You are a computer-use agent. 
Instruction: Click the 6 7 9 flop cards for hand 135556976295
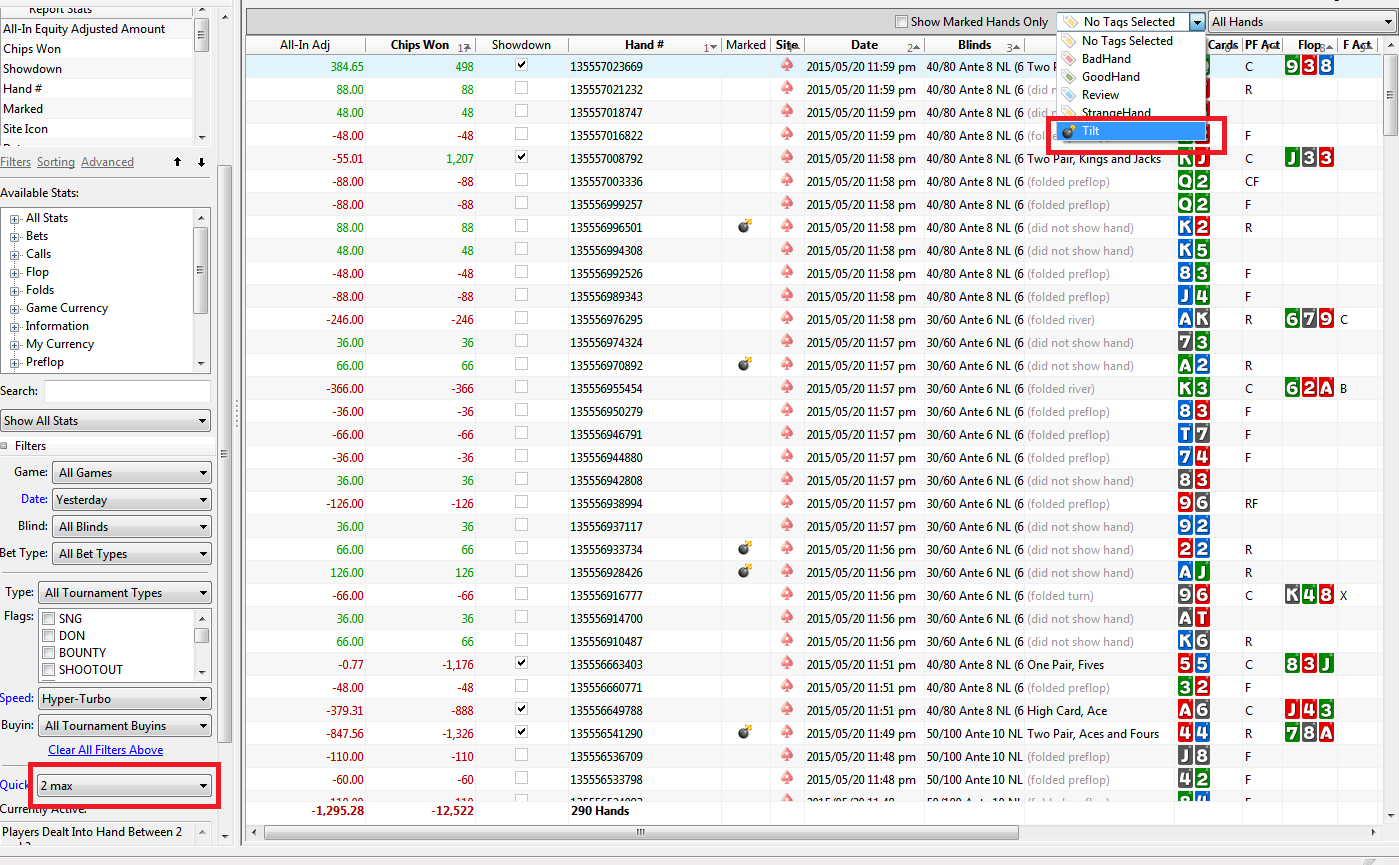point(1309,319)
